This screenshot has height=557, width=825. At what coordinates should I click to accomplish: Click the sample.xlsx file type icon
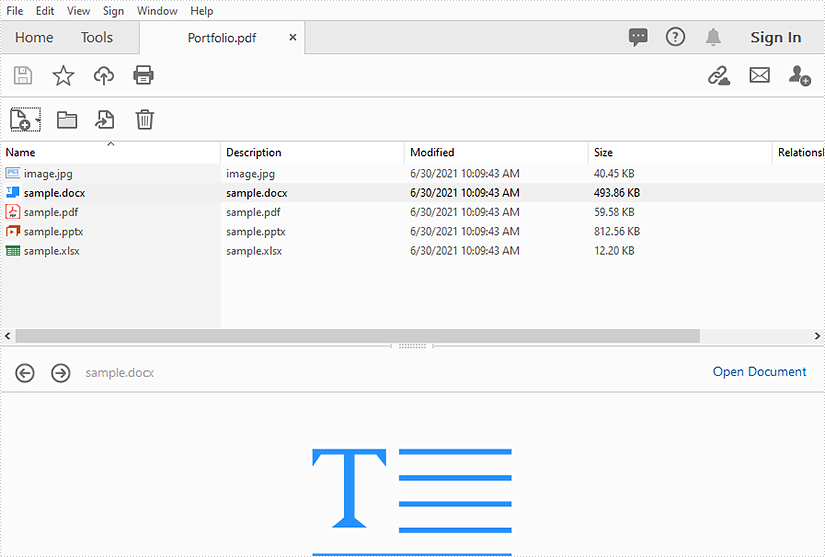pyautogui.click(x=13, y=251)
